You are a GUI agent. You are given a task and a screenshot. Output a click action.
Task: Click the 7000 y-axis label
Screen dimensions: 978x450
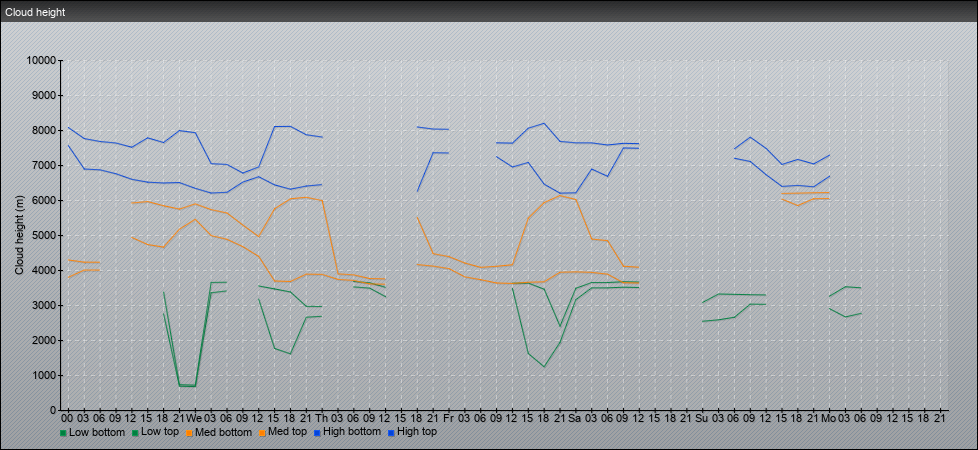pyautogui.click(x=44, y=165)
